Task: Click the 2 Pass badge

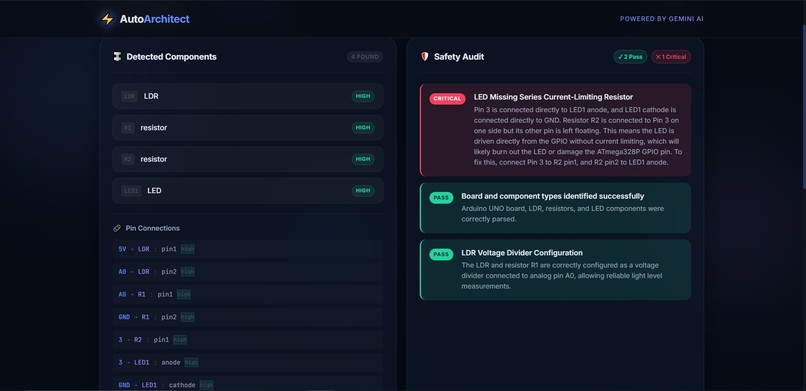Action: click(x=630, y=57)
